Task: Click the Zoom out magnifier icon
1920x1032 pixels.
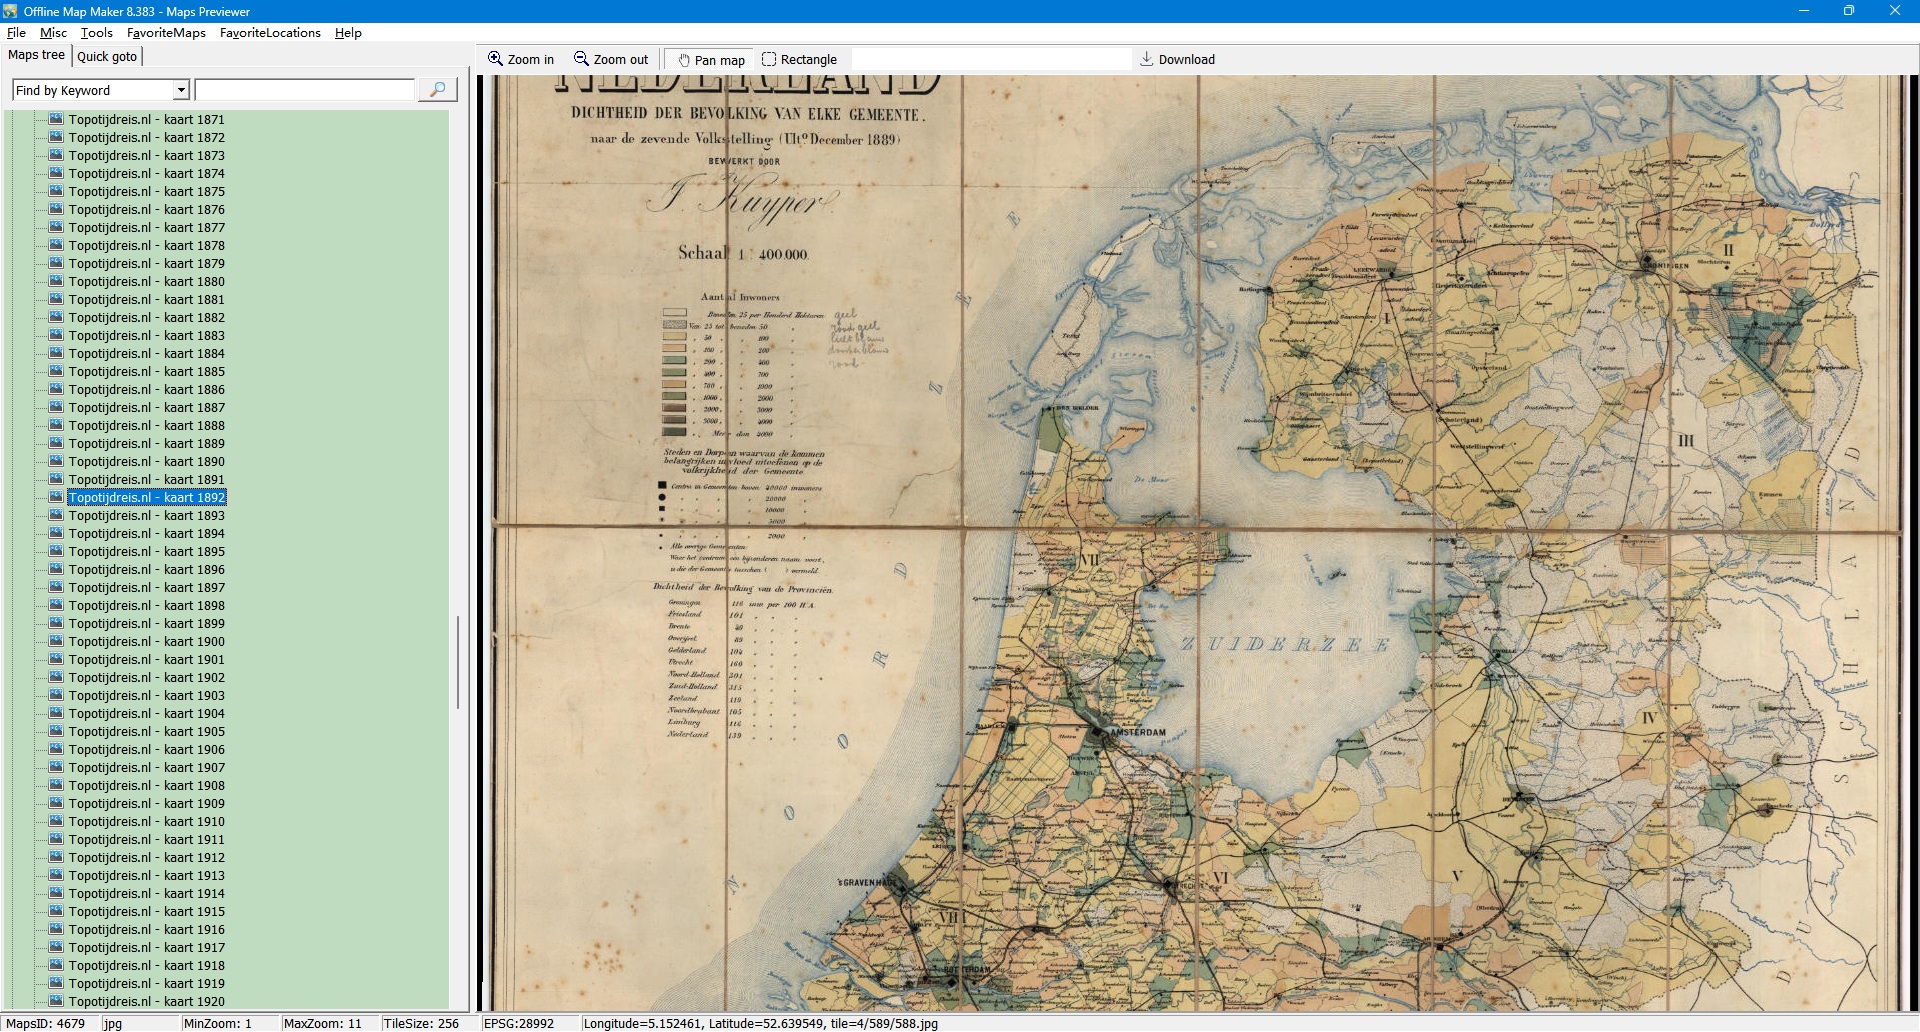Action: (x=581, y=59)
